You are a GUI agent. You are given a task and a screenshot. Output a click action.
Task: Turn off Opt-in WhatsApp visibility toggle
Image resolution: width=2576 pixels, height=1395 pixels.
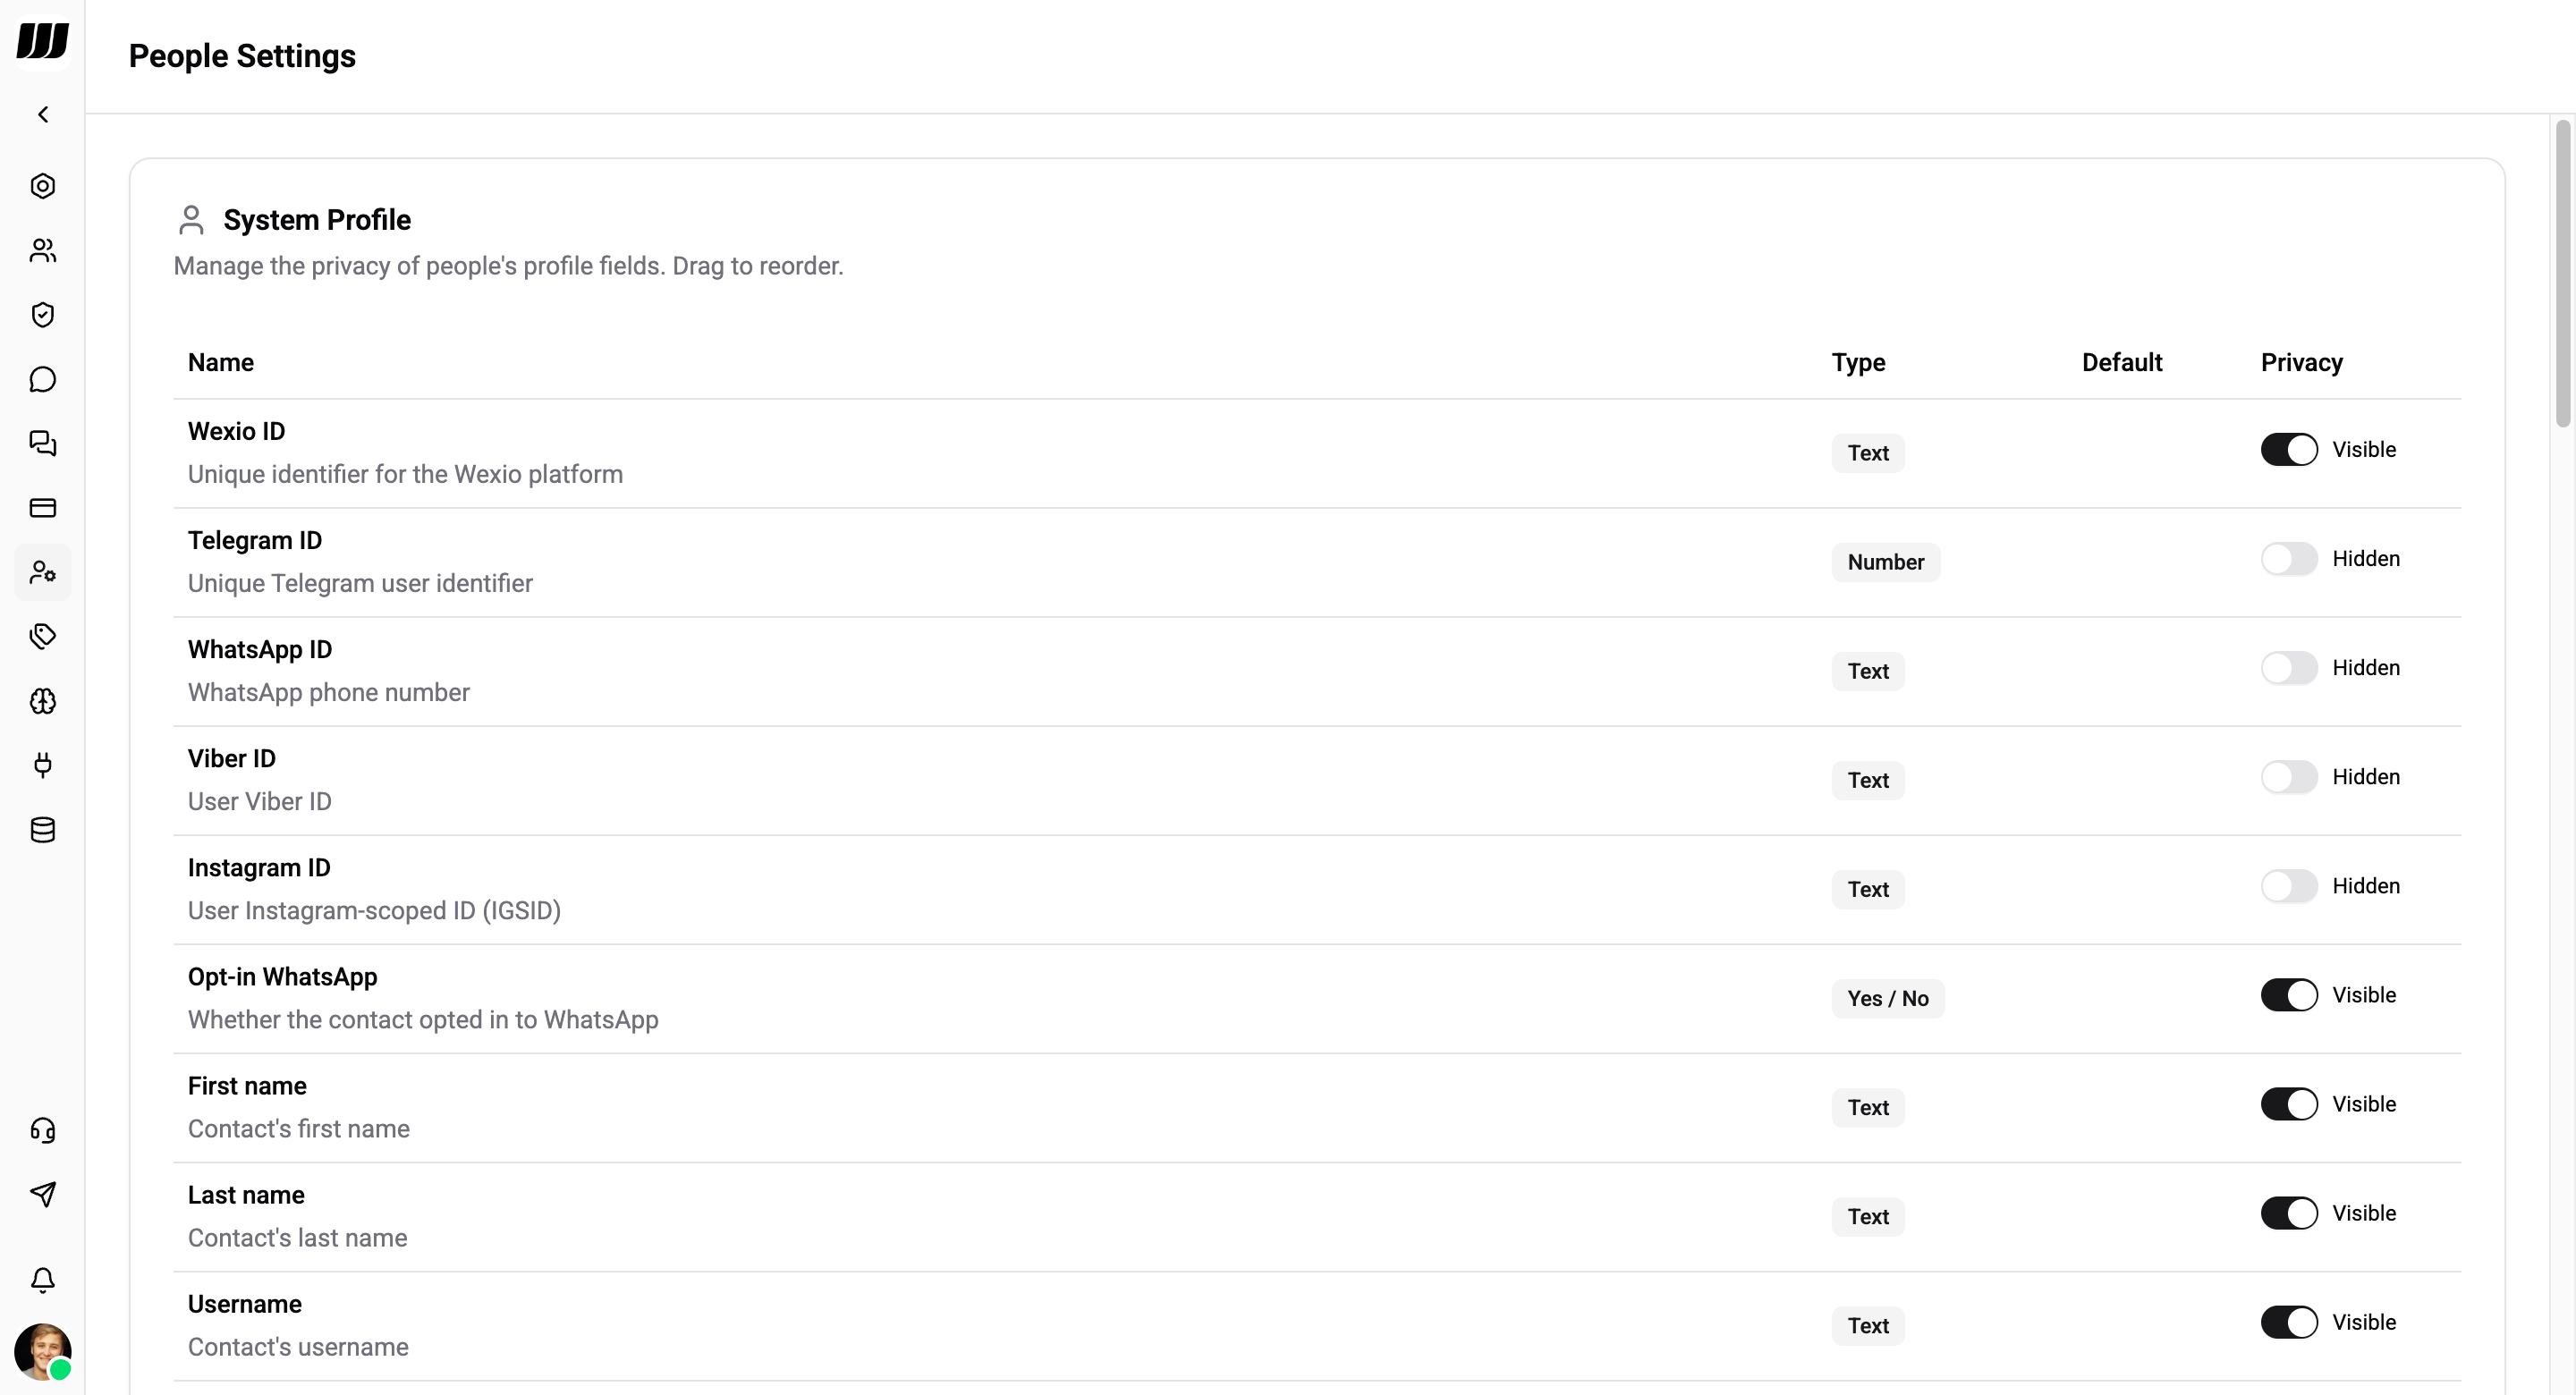coord(2288,995)
